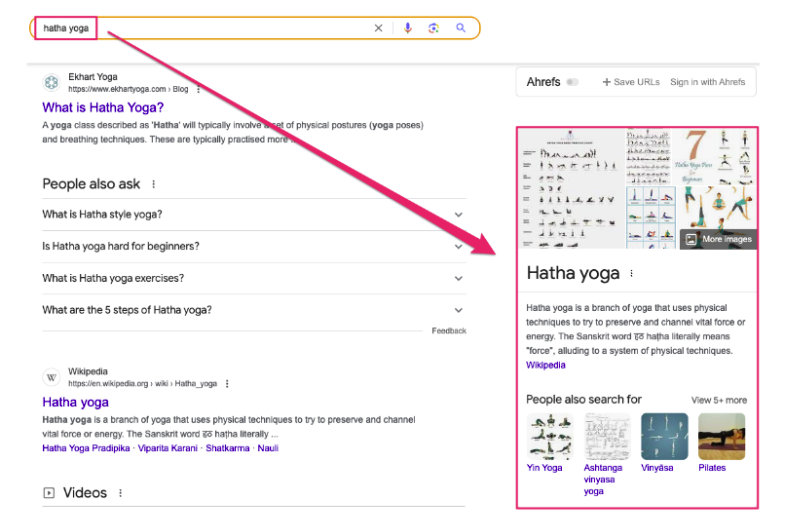Open options menu next to Videos heading
Viewport: 794px width, 527px height.
coord(121,493)
